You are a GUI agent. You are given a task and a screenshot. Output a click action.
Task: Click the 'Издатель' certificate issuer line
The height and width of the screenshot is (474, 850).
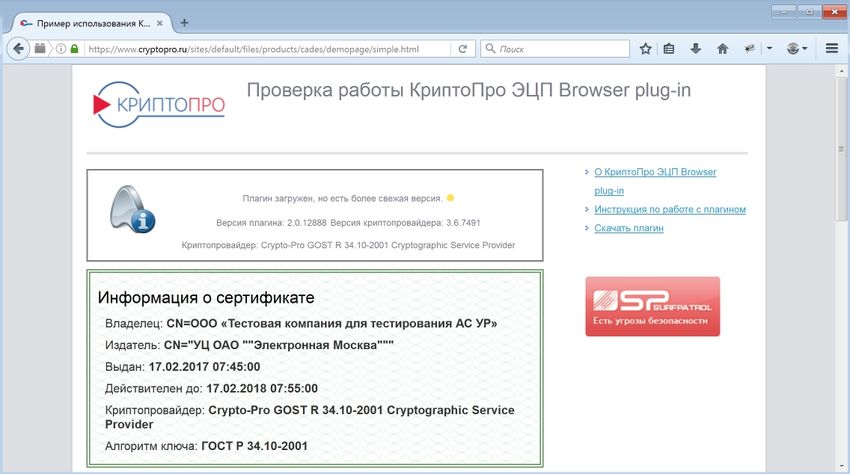click(249, 345)
